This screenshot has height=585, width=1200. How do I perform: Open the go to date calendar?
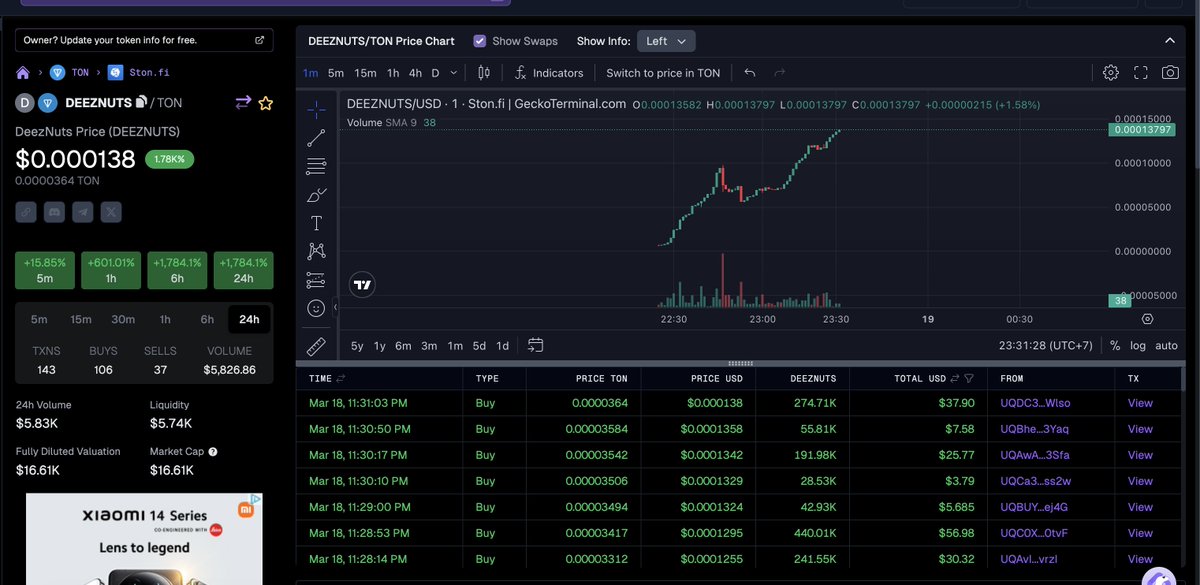(x=535, y=345)
